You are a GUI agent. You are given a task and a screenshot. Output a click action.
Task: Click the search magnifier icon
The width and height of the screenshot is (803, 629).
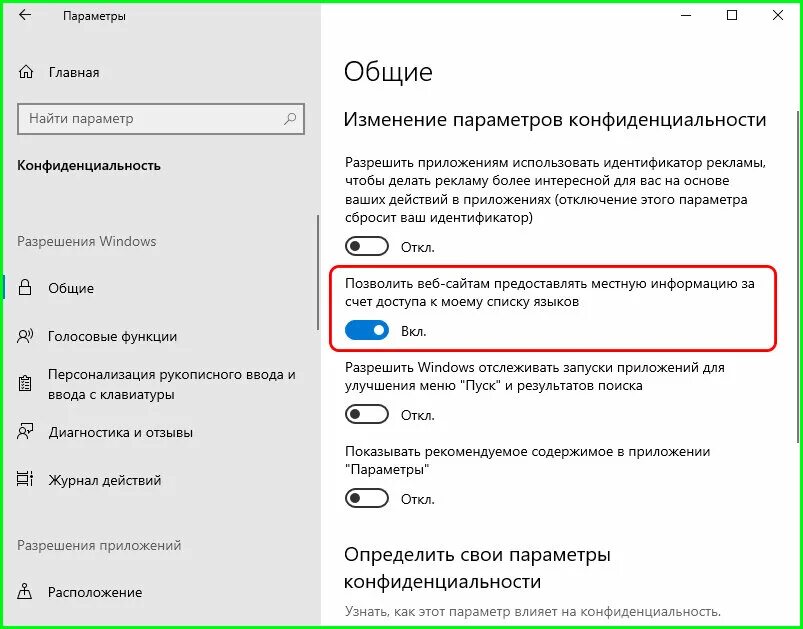[290, 119]
